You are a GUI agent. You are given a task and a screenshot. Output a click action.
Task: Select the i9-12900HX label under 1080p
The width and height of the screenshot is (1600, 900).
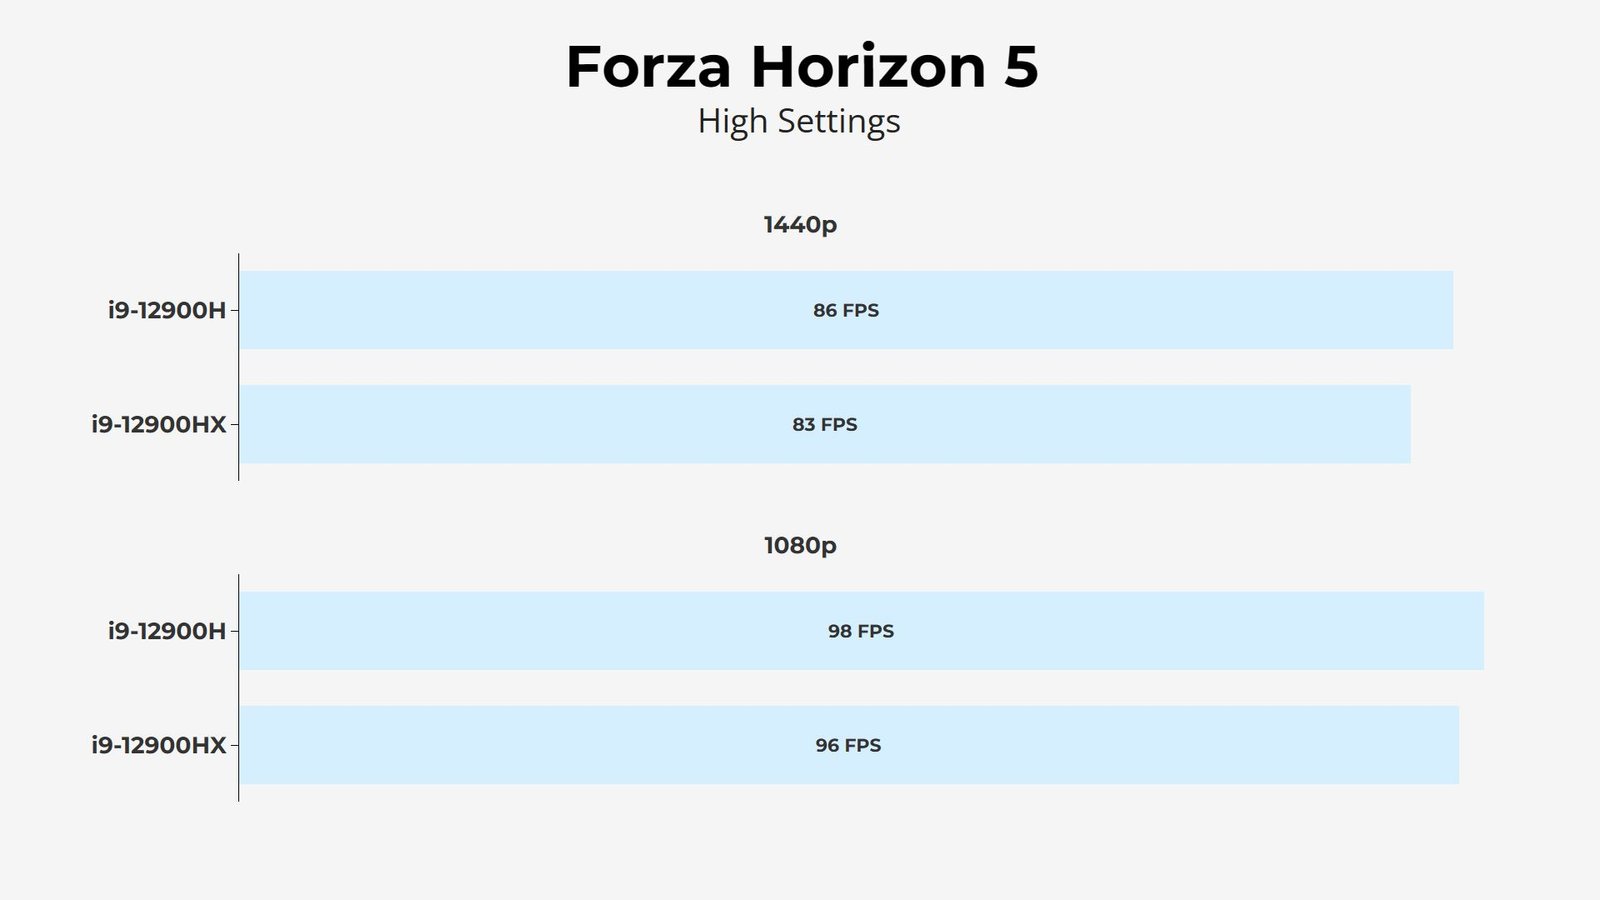coord(159,745)
